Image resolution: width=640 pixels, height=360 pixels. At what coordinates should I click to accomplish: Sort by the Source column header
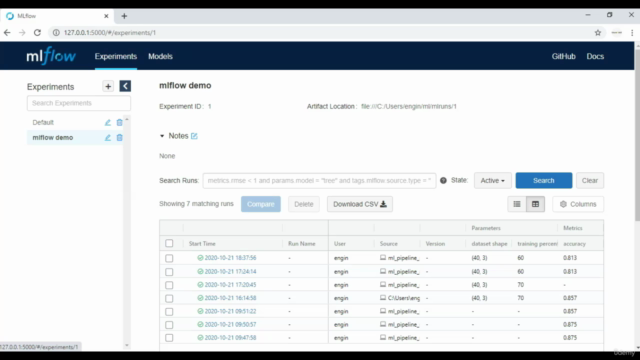(389, 244)
